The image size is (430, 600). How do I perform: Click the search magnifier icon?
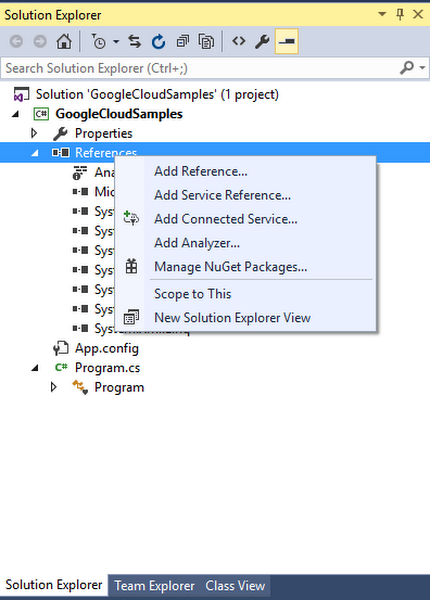tap(407, 68)
